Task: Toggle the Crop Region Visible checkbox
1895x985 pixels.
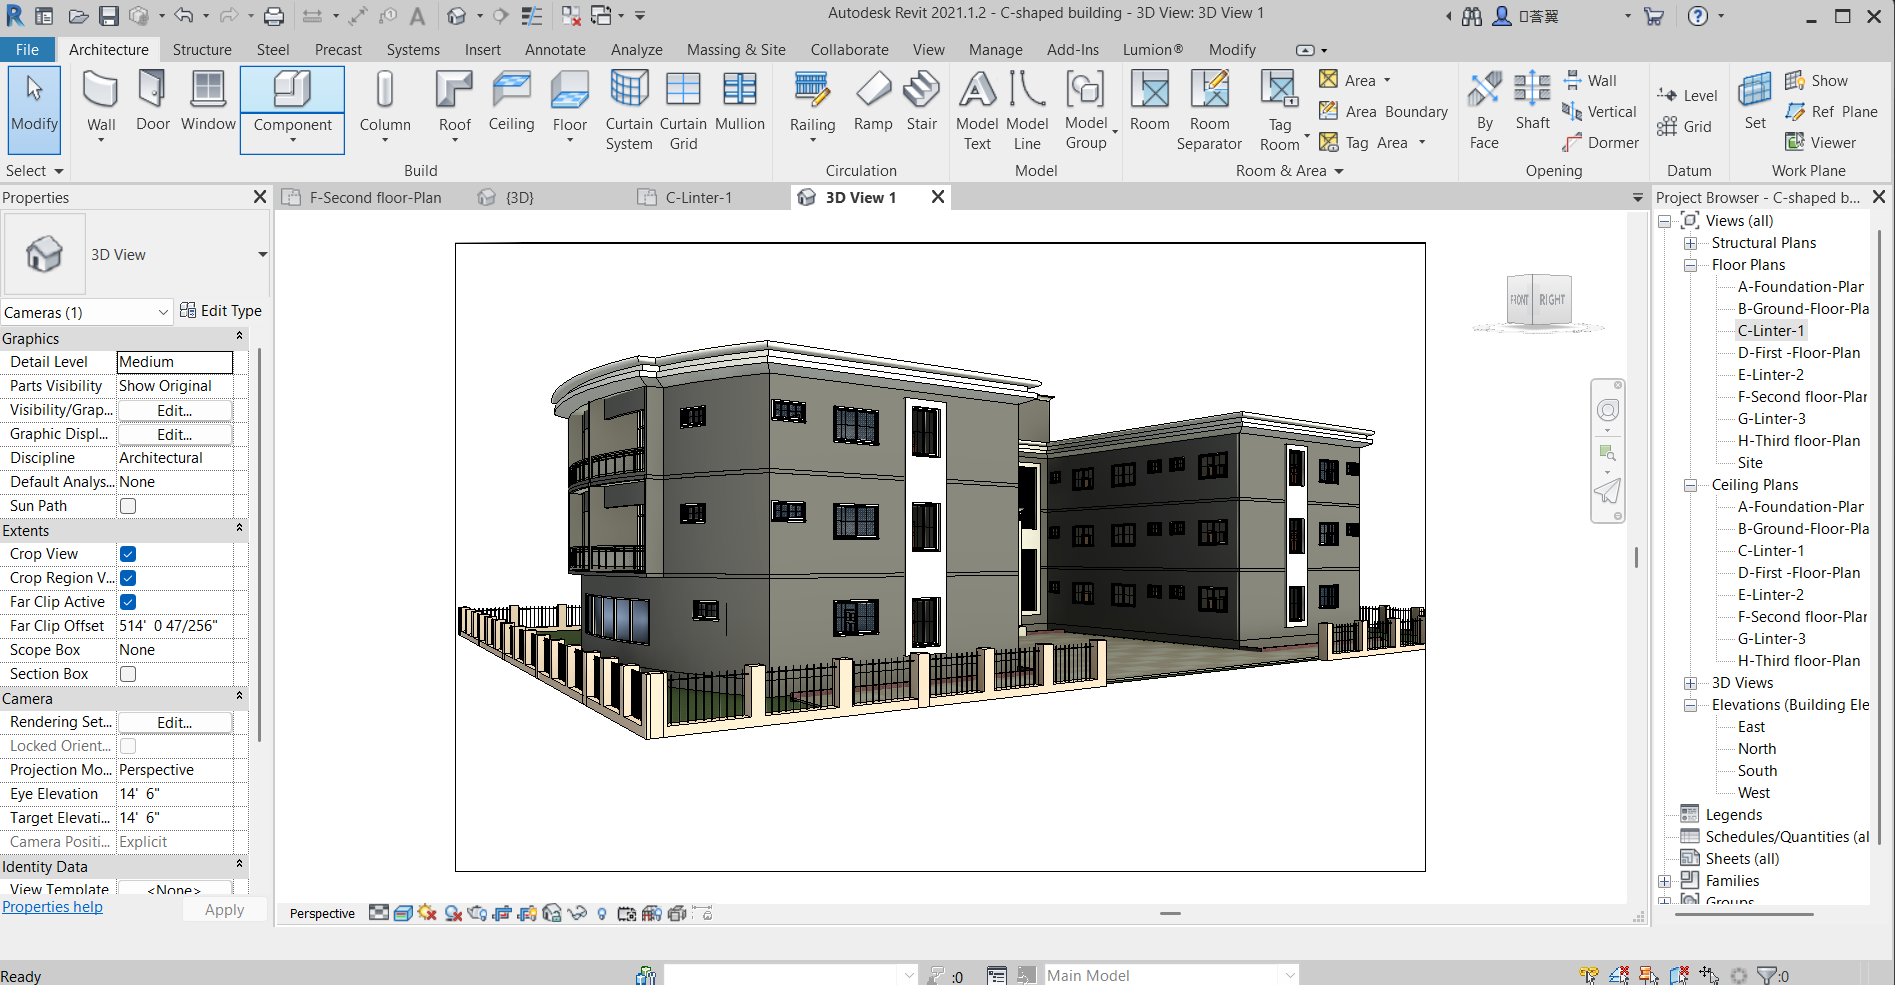Action: tap(128, 578)
